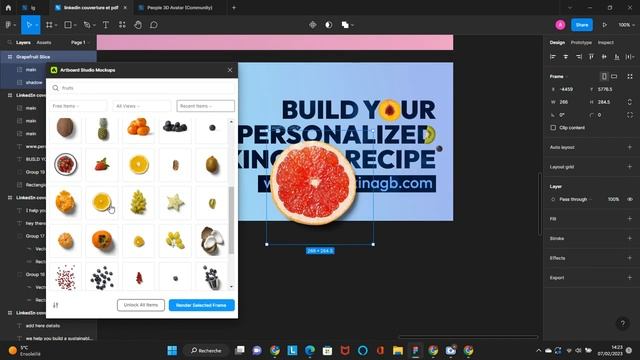Switch to the Prototype tab
Image resolution: width=640 pixels, height=360 pixels.
click(581, 42)
